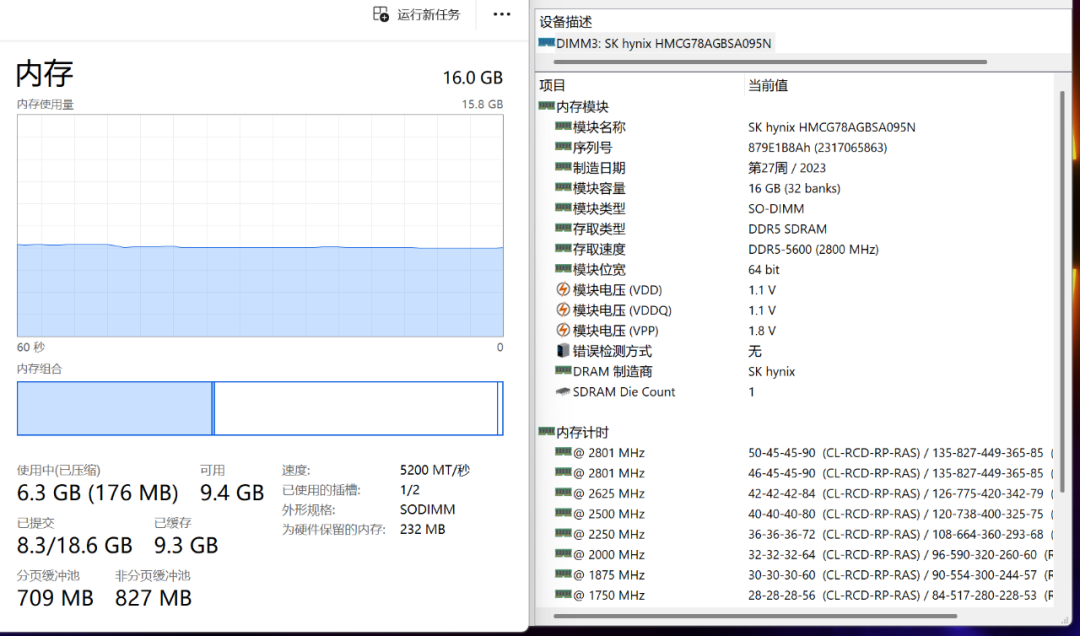Screen dimensions: 1080x636
Task: Click the vertical scrollbar of the details list
Action: click(1061, 289)
